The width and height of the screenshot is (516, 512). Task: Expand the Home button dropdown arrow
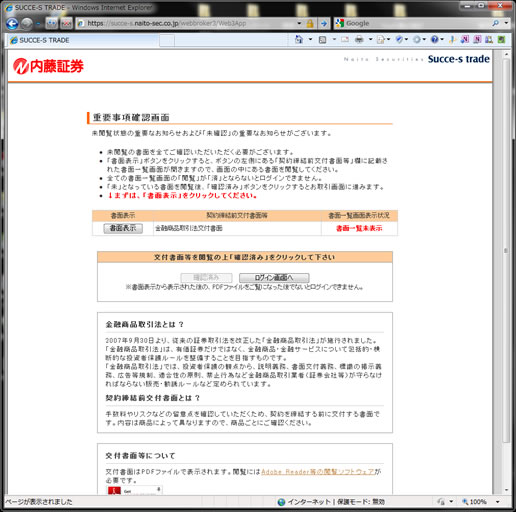pos(310,40)
